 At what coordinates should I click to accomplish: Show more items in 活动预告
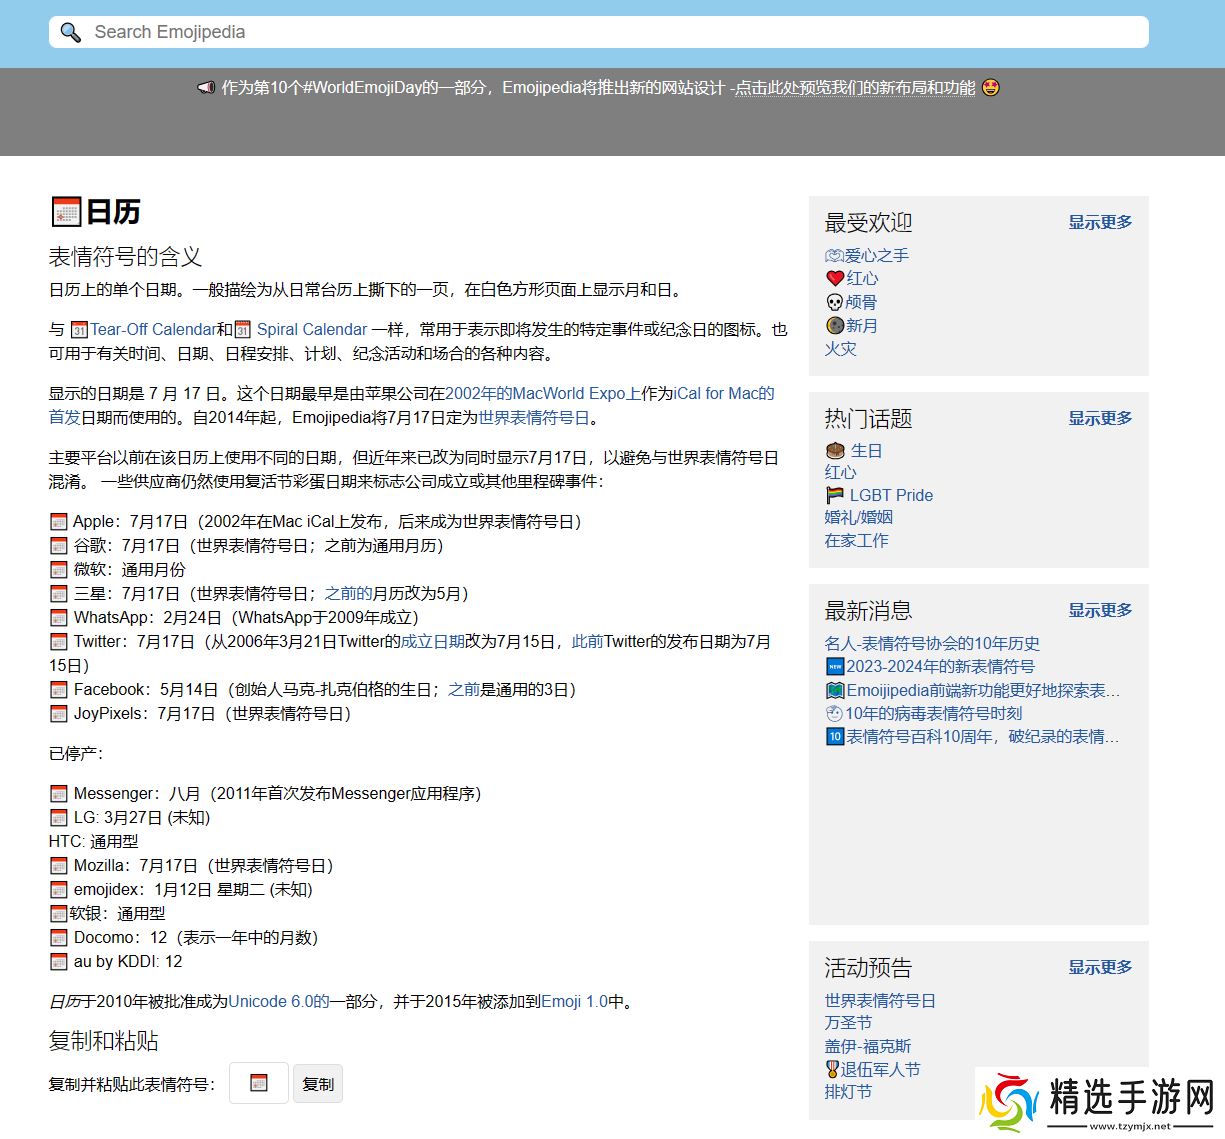1099,967
